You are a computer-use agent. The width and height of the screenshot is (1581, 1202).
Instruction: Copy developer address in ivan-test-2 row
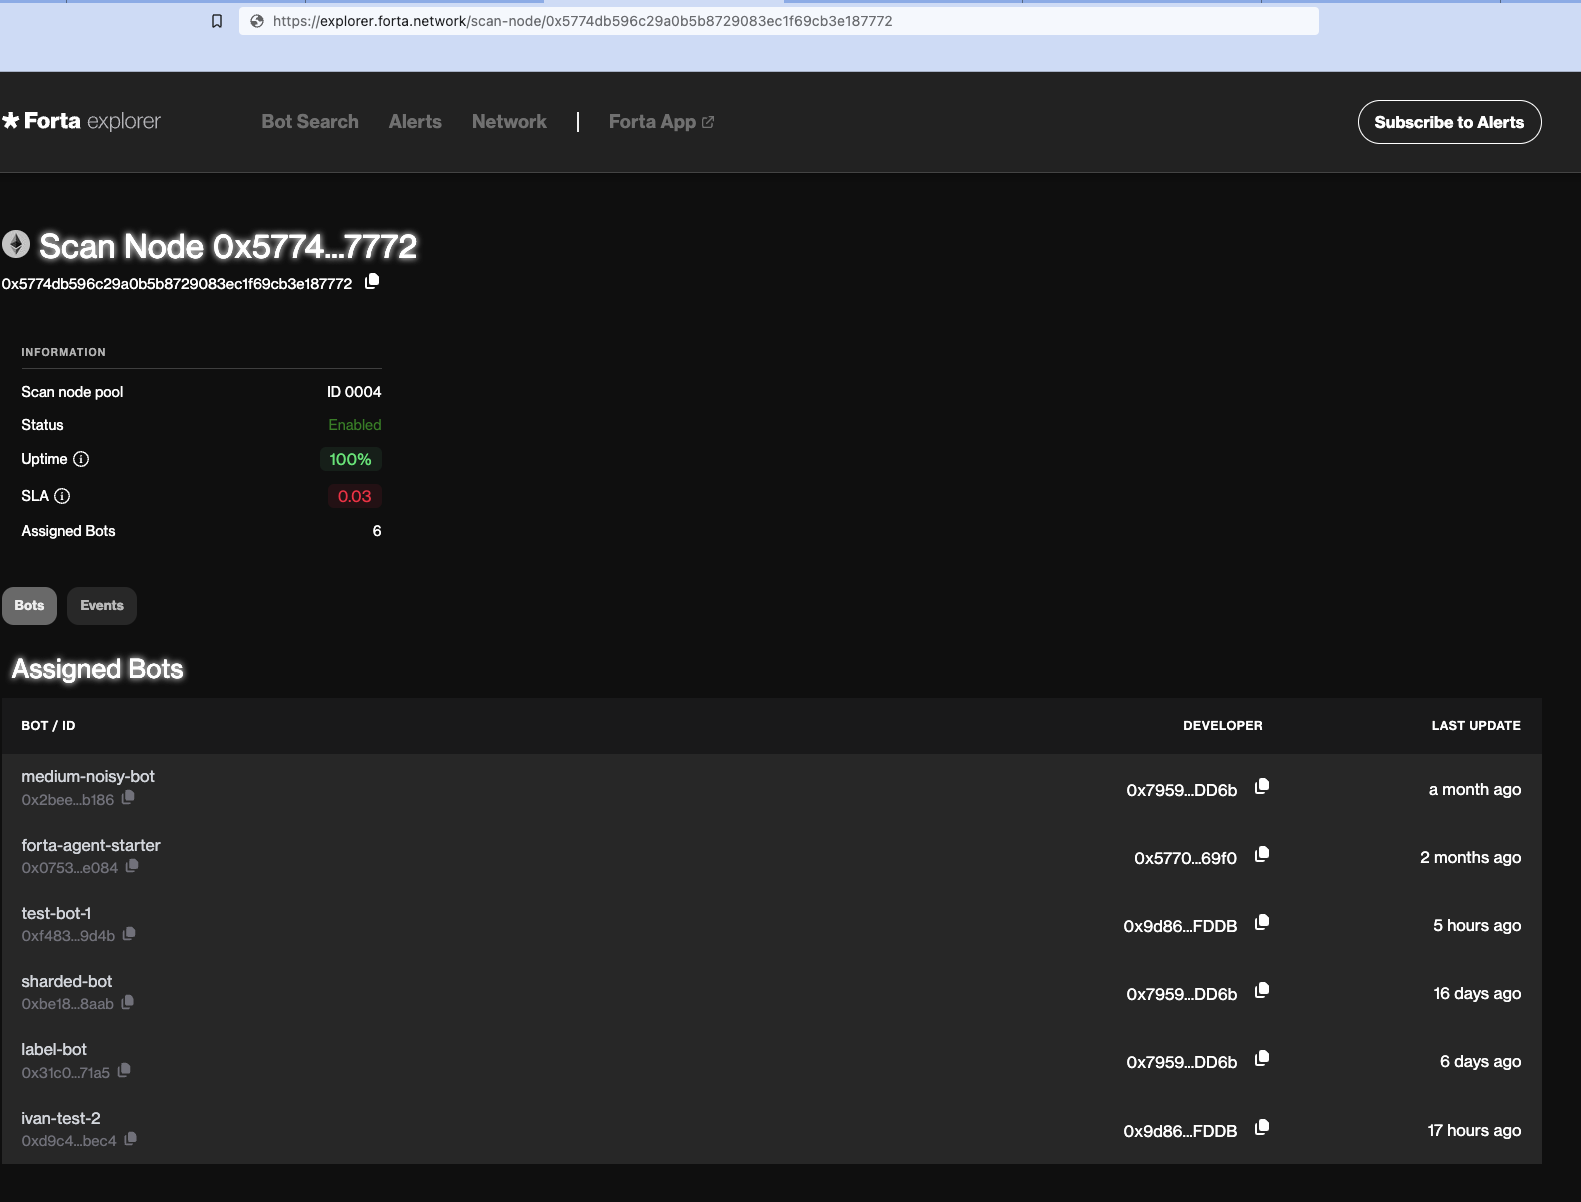coord(1262,1127)
